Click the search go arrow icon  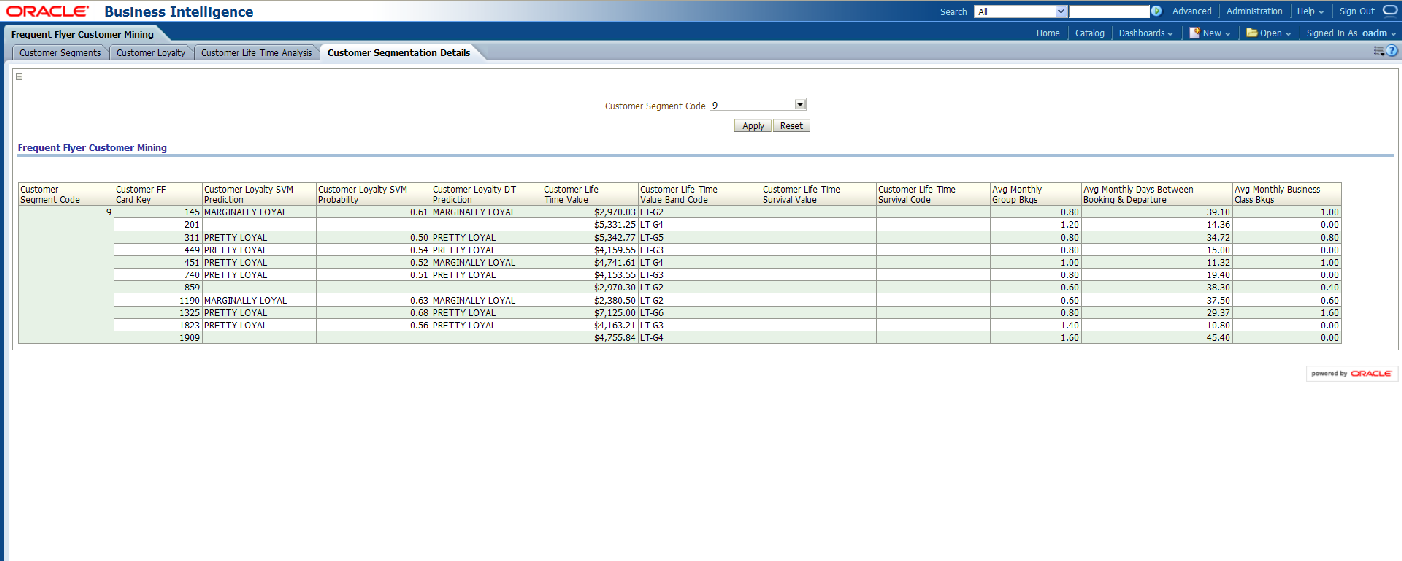tap(1156, 12)
